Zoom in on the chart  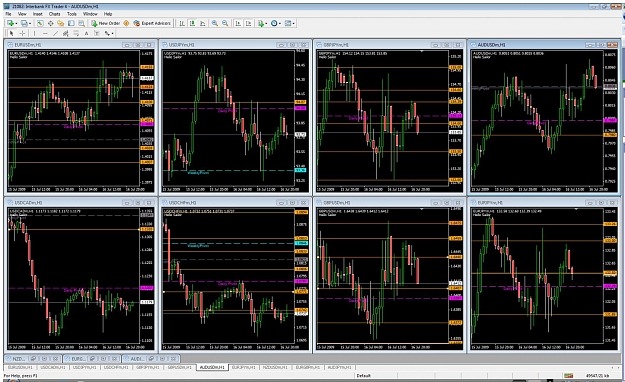[x=215, y=24]
